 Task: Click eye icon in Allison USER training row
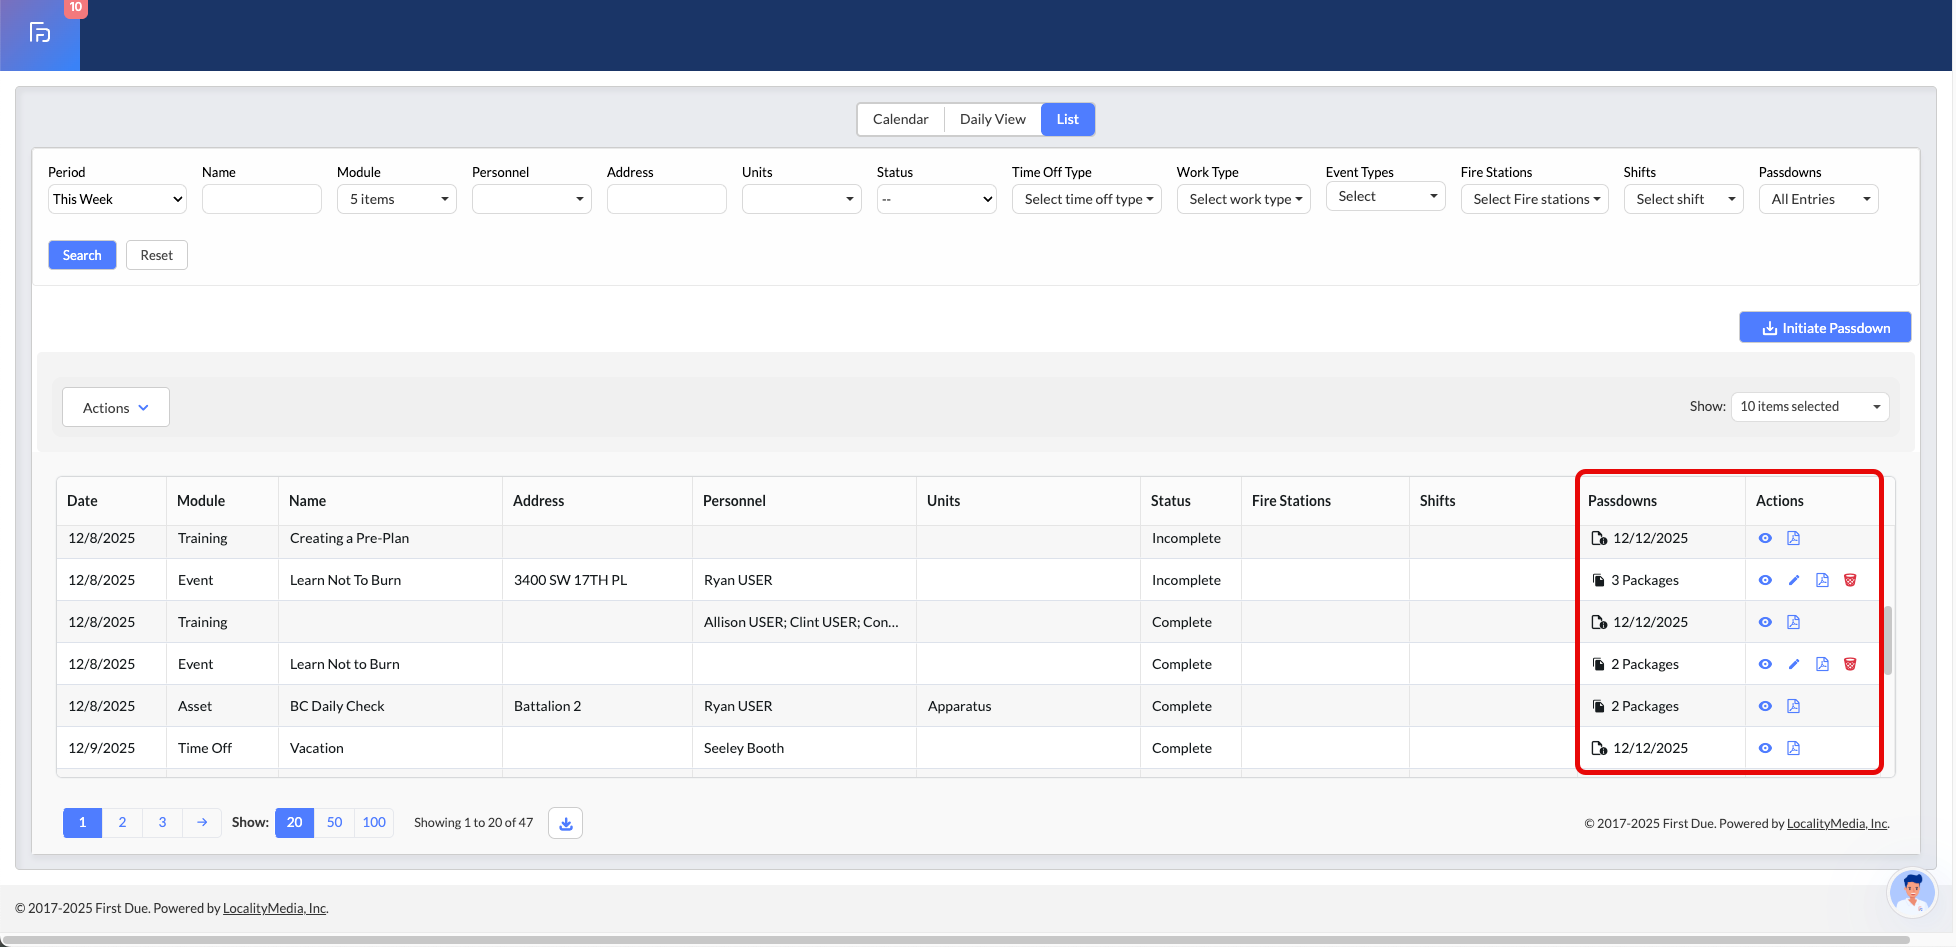(1765, 622)
